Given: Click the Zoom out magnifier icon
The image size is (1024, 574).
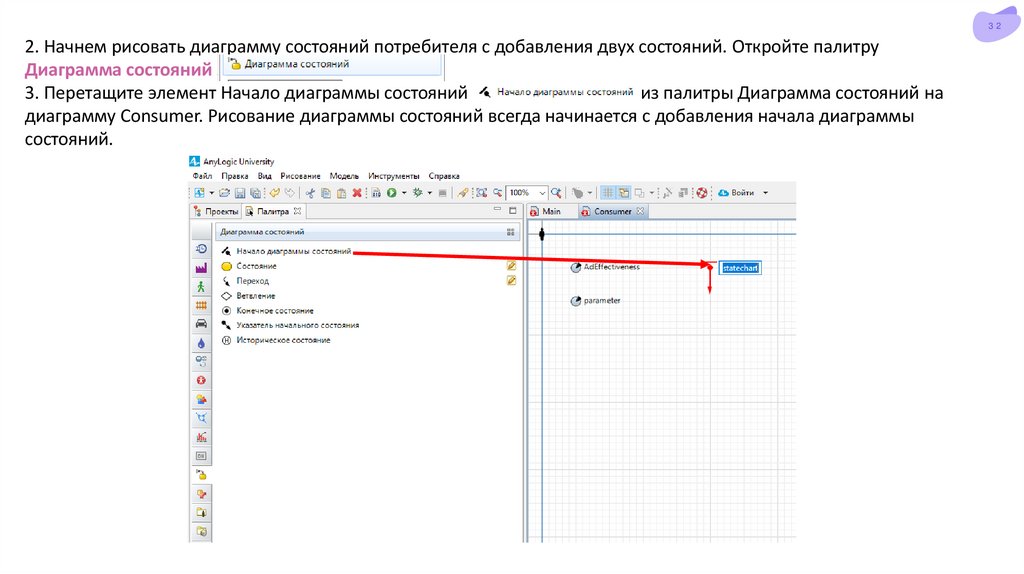Looking at the screenshot, I should (498, 193).
